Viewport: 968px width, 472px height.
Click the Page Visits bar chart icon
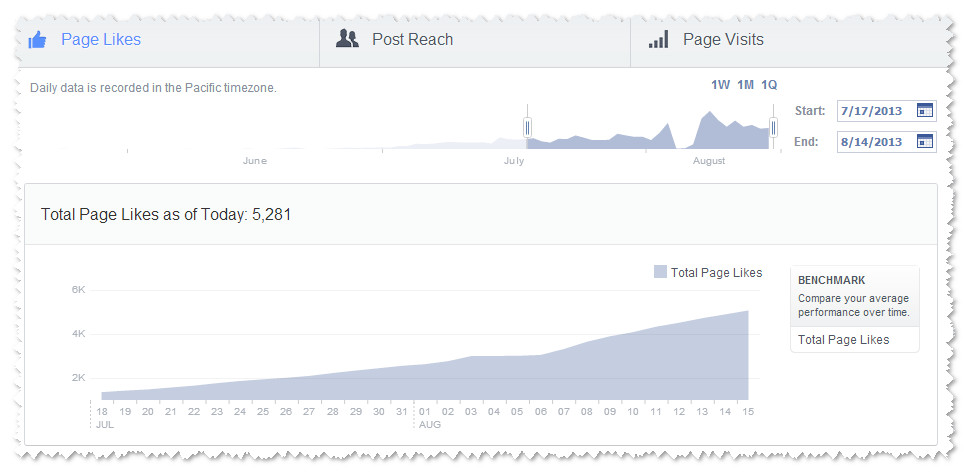click(x=658, y=40)
